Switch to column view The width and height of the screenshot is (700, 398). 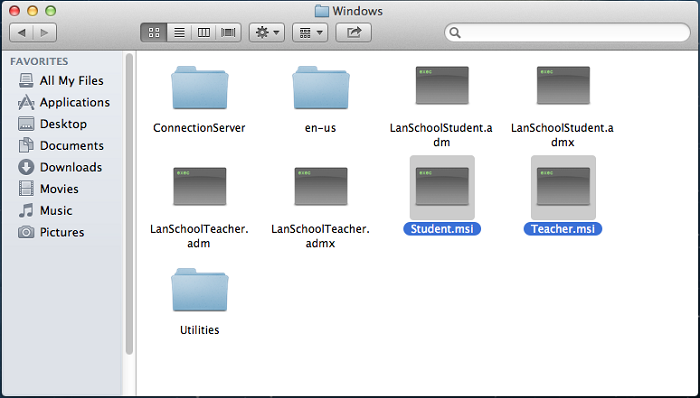tap(204, 33)
